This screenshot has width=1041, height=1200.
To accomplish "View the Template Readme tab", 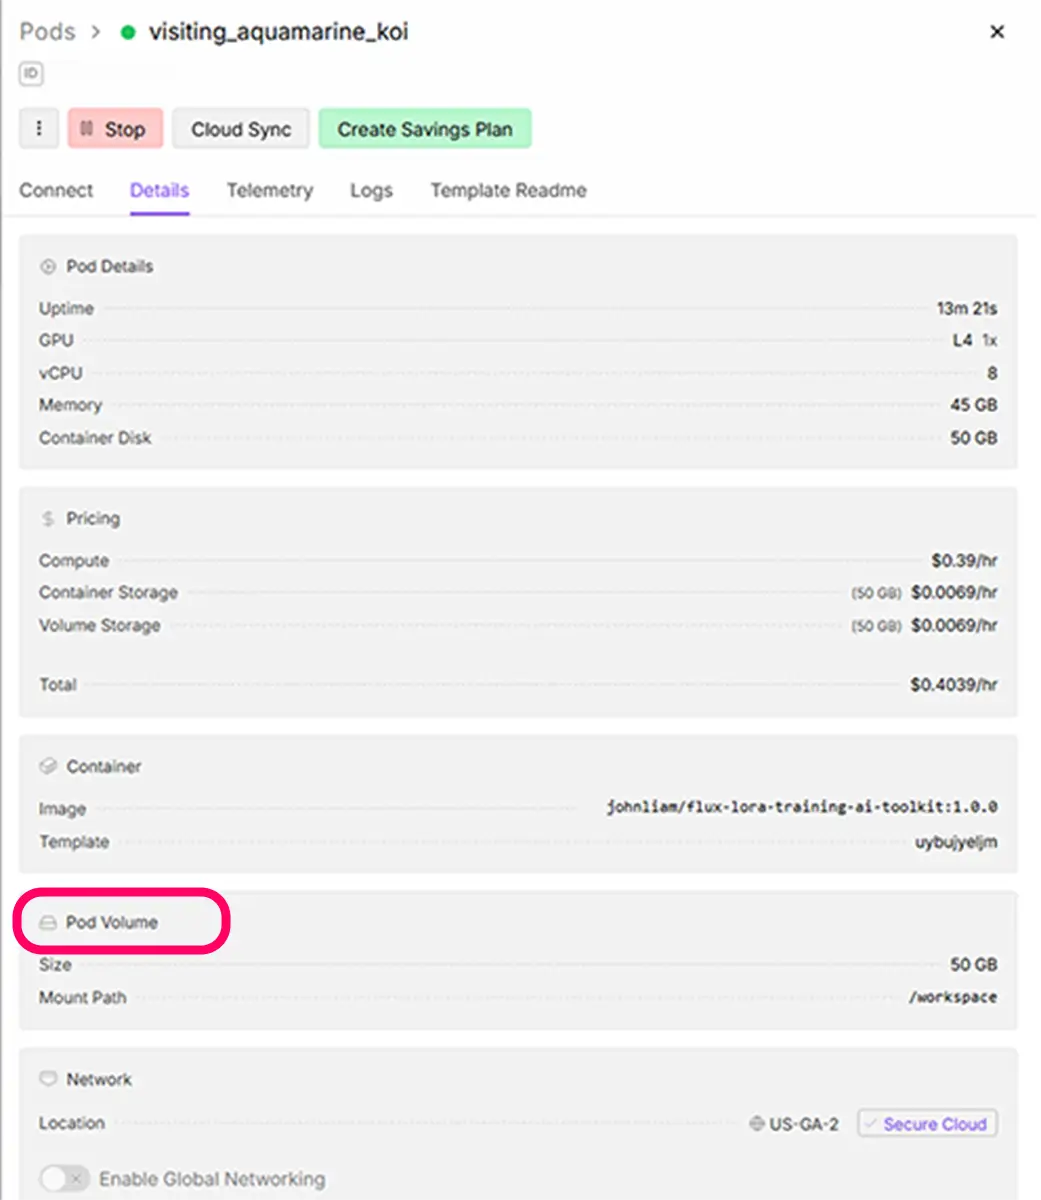I will click(x=508, y=190).
